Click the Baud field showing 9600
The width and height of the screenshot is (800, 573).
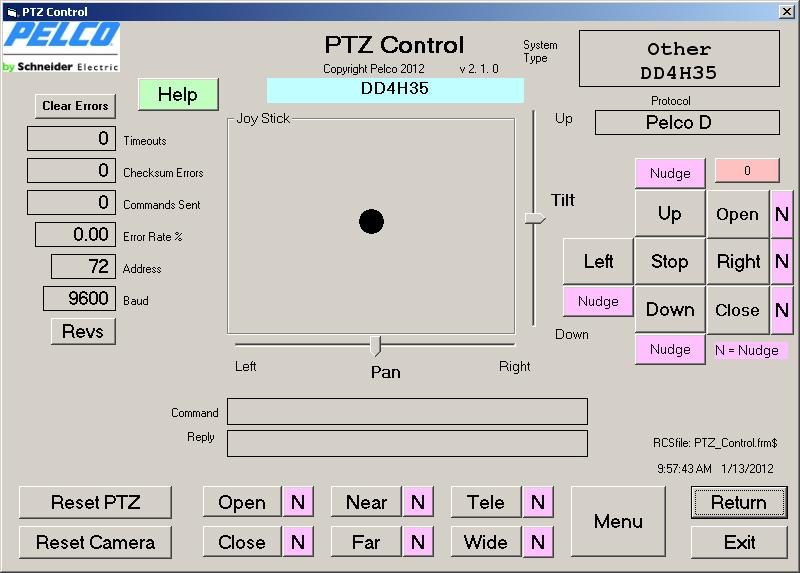coord(79,298)
